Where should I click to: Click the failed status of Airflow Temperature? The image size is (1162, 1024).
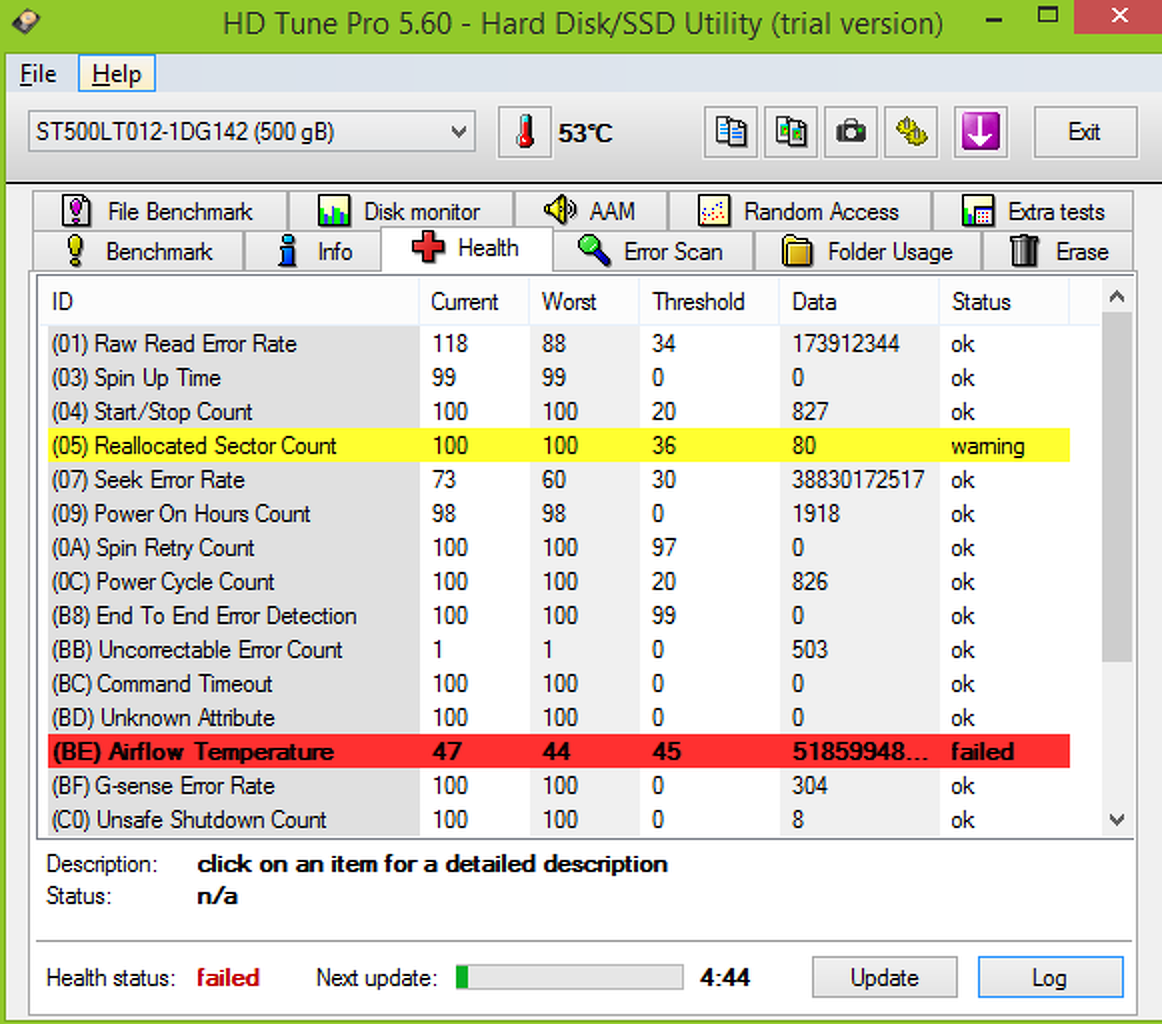[x=983, y=751]
